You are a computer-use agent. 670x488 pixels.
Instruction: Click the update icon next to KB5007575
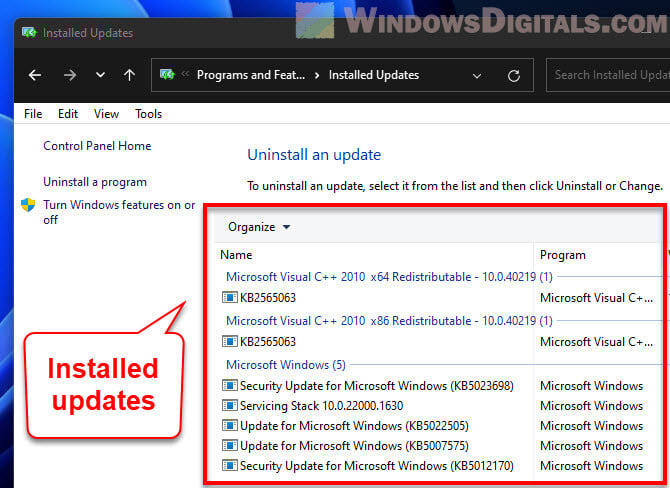point(229,445)
